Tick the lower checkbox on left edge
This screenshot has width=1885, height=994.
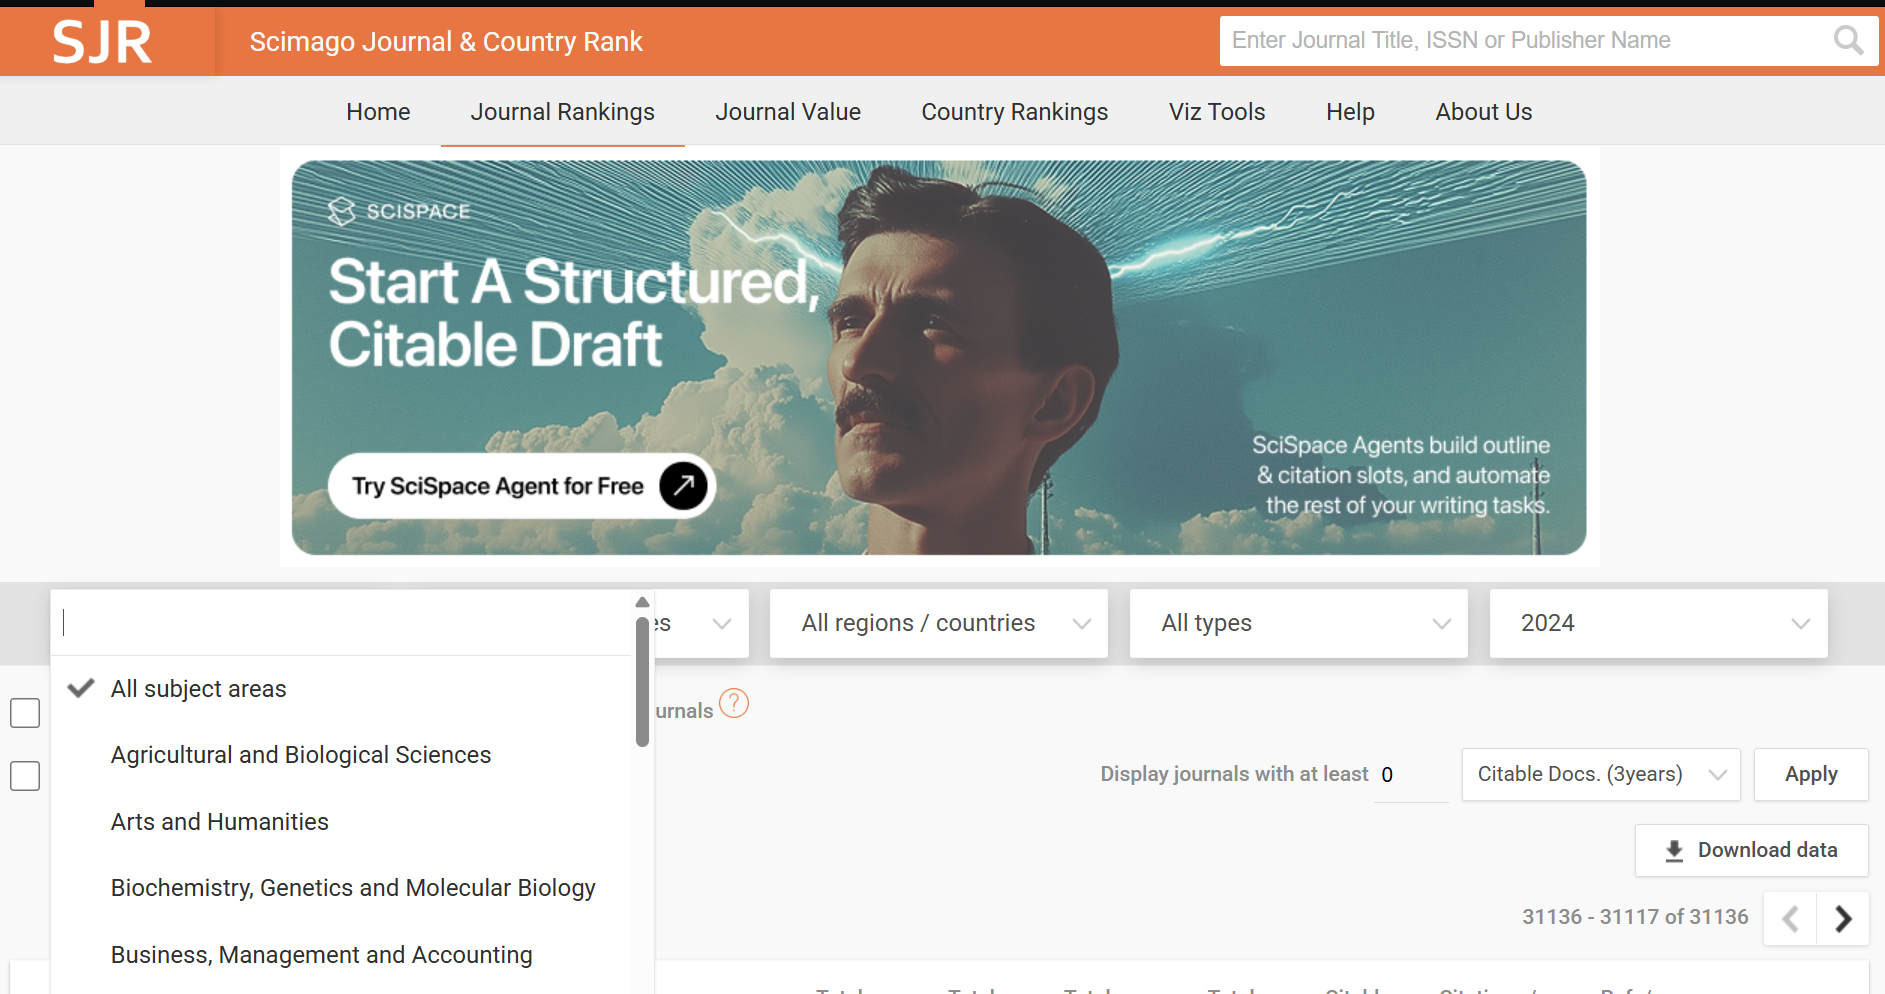point(25,776)
